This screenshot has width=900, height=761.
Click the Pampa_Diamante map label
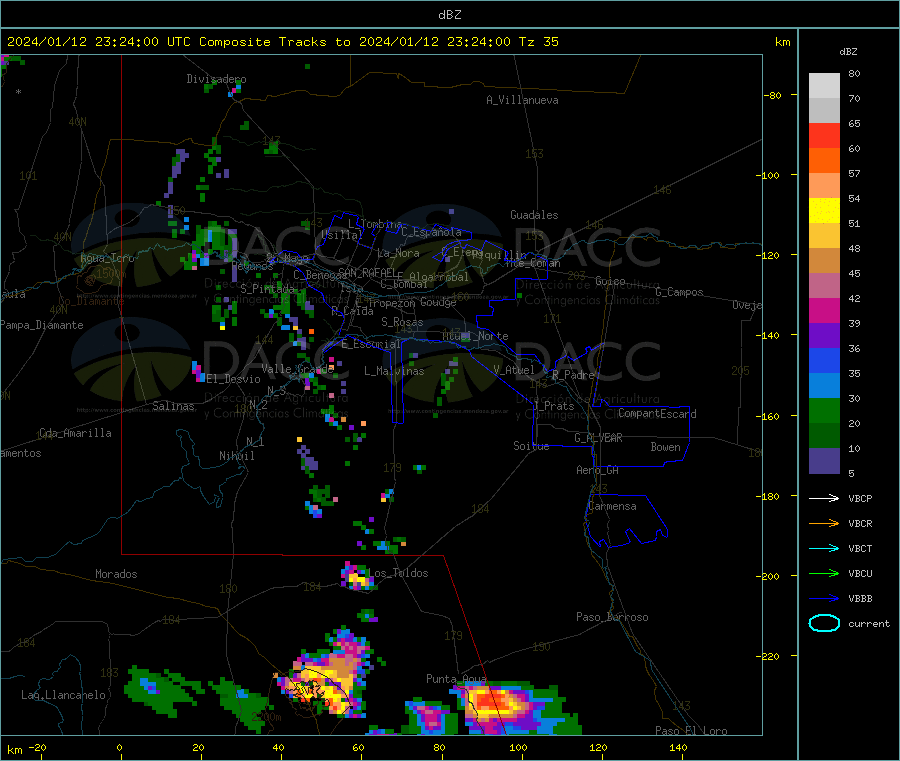[x=42, y=325]
